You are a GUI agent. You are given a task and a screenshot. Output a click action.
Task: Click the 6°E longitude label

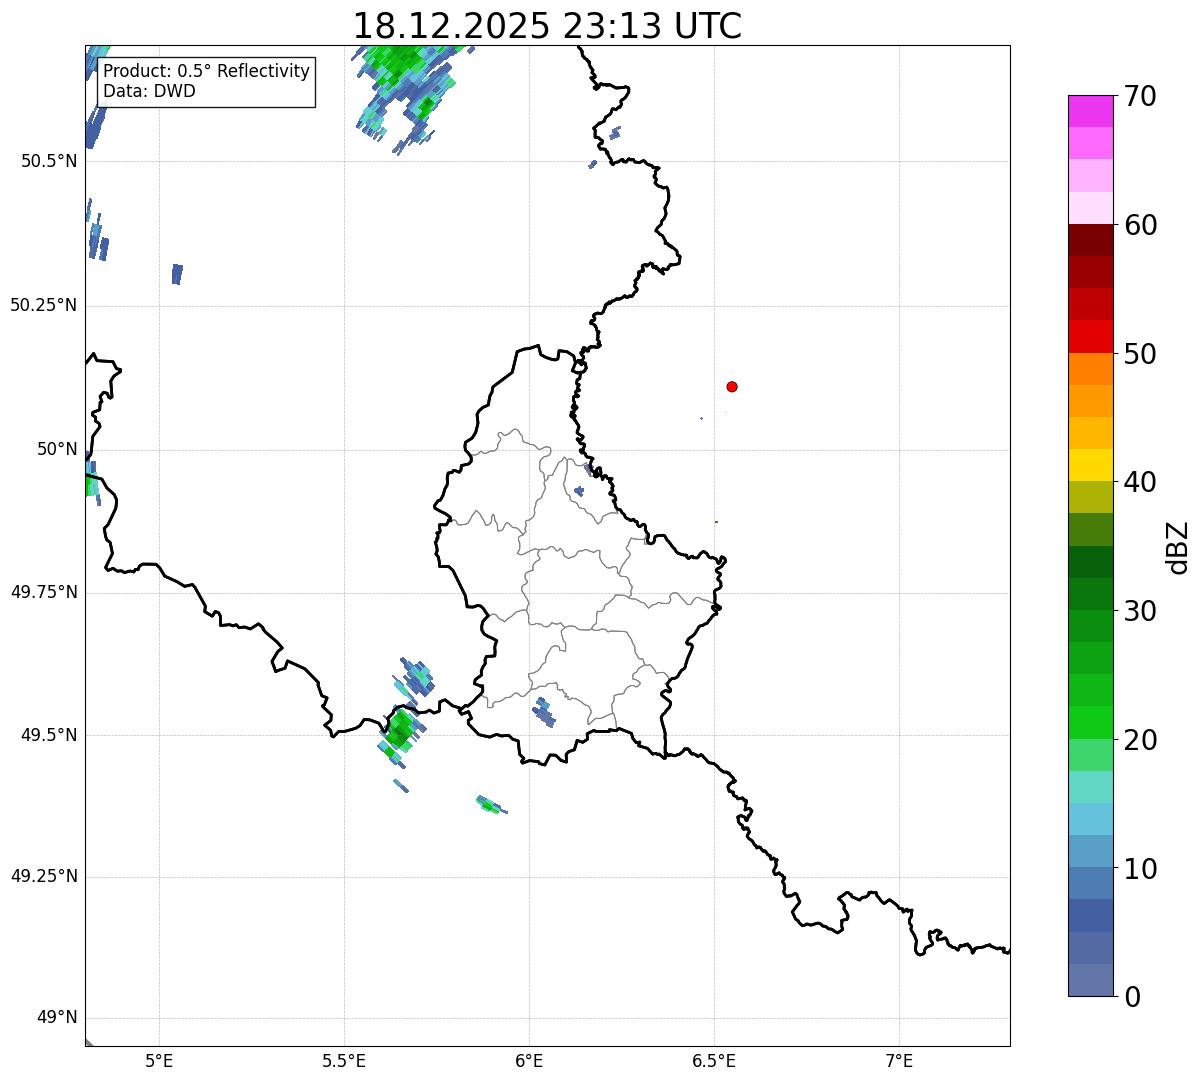click(x=529, y=1060)
